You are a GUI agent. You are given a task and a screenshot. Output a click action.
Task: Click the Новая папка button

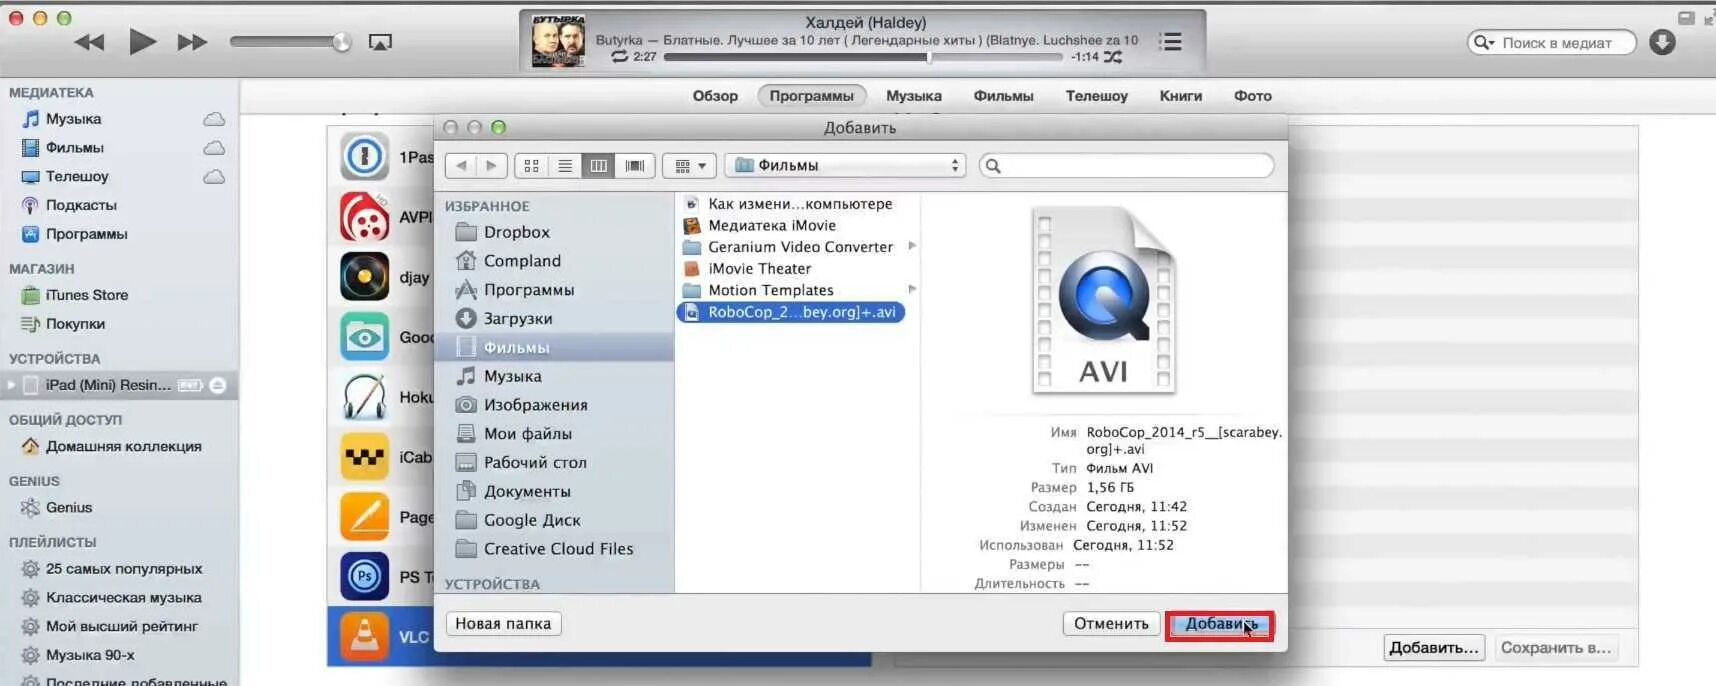(503, 624)
